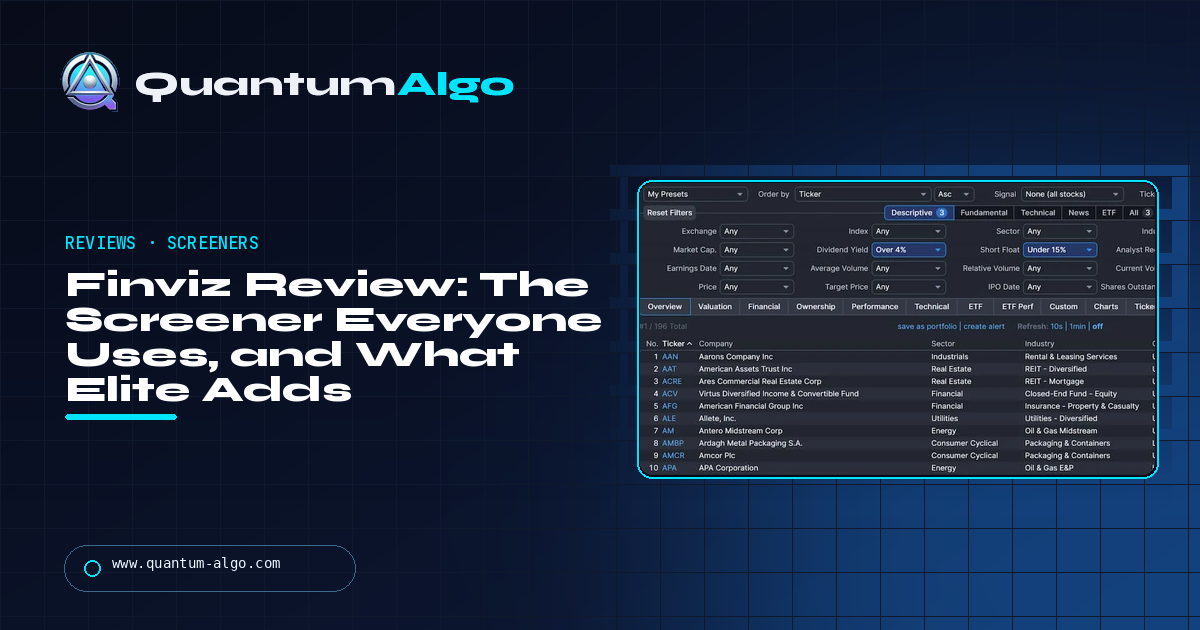Select the Financial view tab

click(x=764, y=307)
